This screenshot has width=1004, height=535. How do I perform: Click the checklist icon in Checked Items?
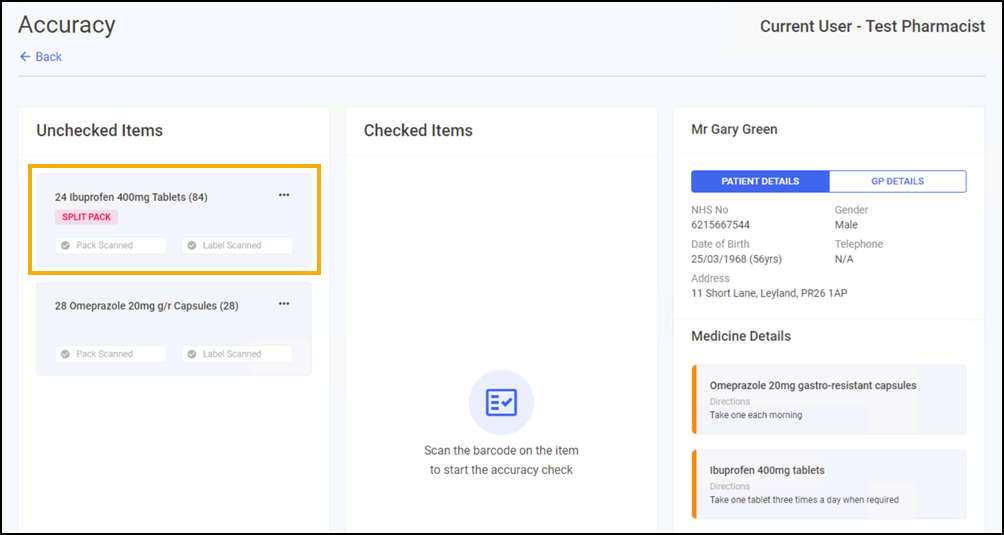(501, 402)
